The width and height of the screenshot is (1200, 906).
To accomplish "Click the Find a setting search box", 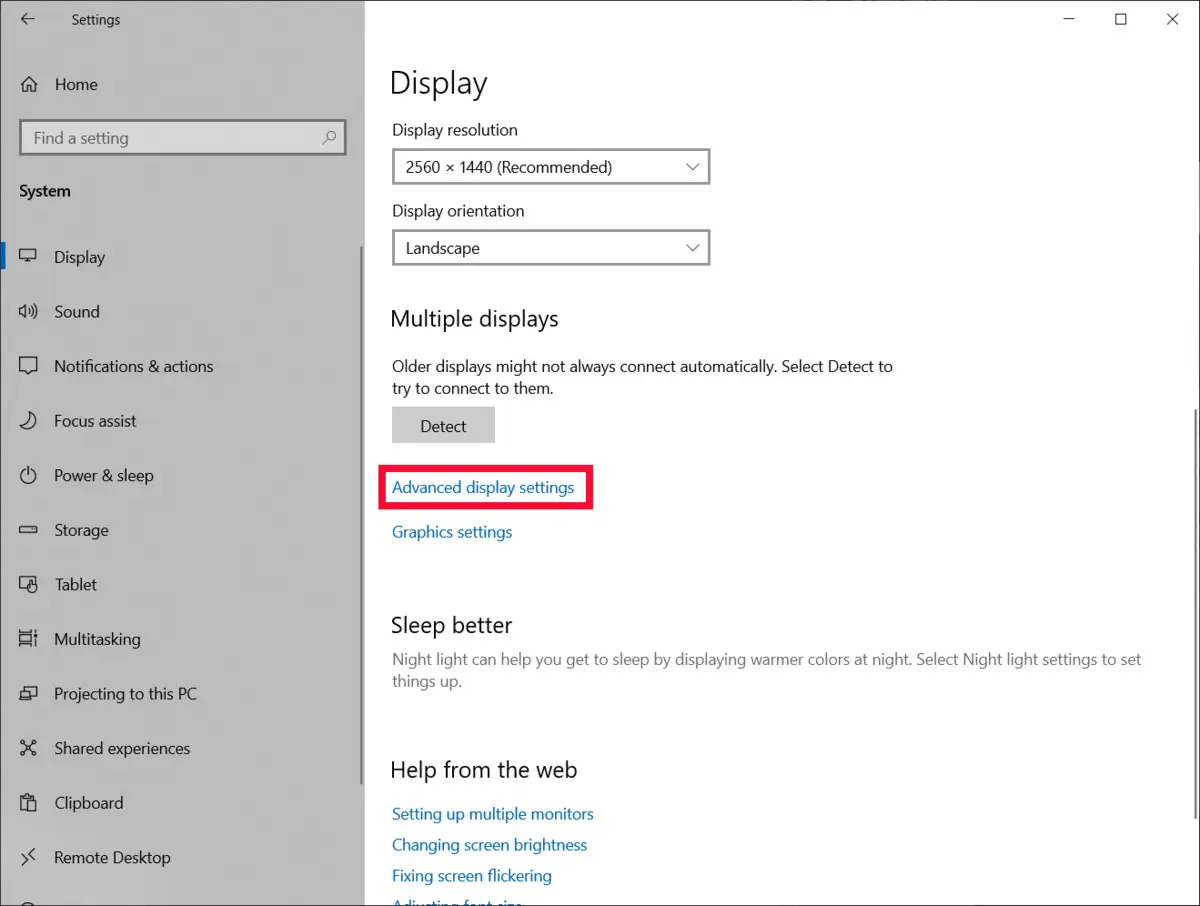I will coord(183,138).
